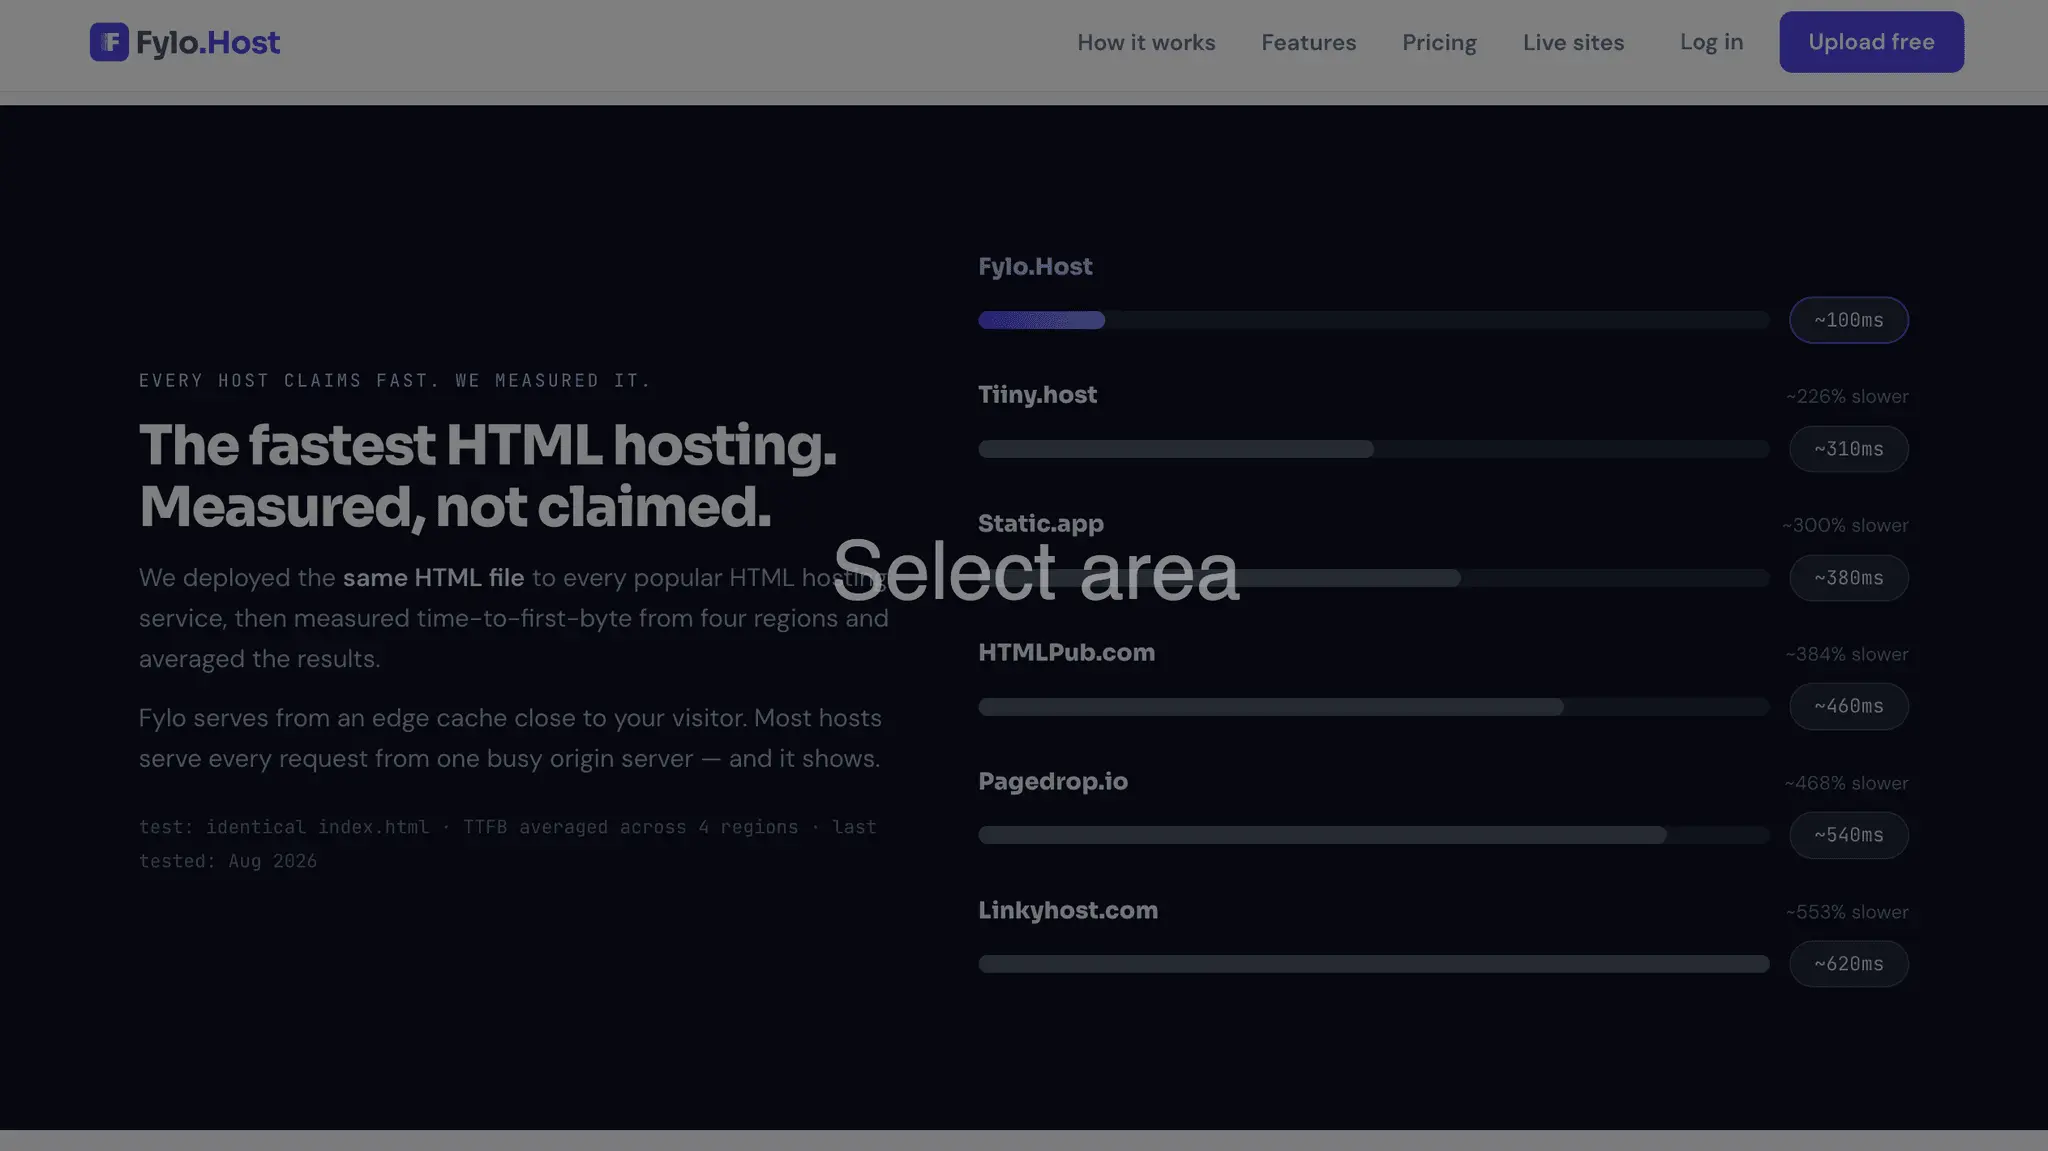
Task: Select the HTMLPub.com chart label
Action: click(x=1066, y=653)
